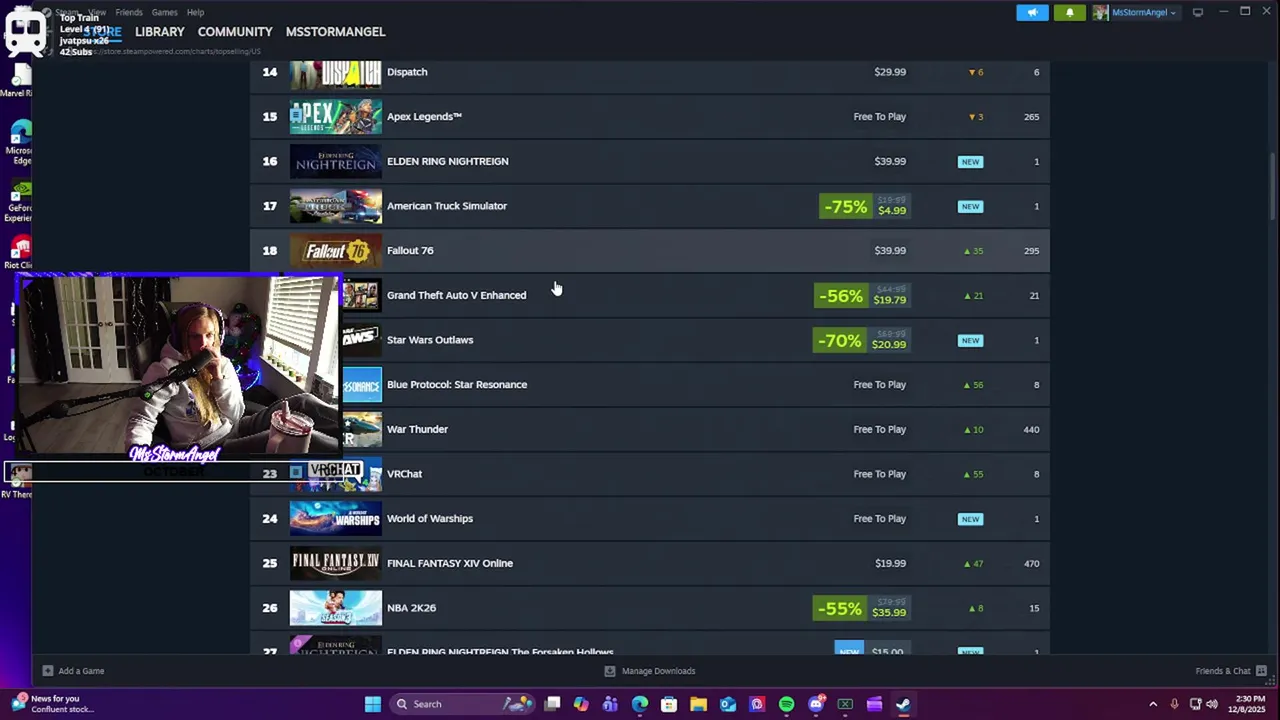The image size is (1280, 720).
Task: Click World of Warships title
Action: 430,518
